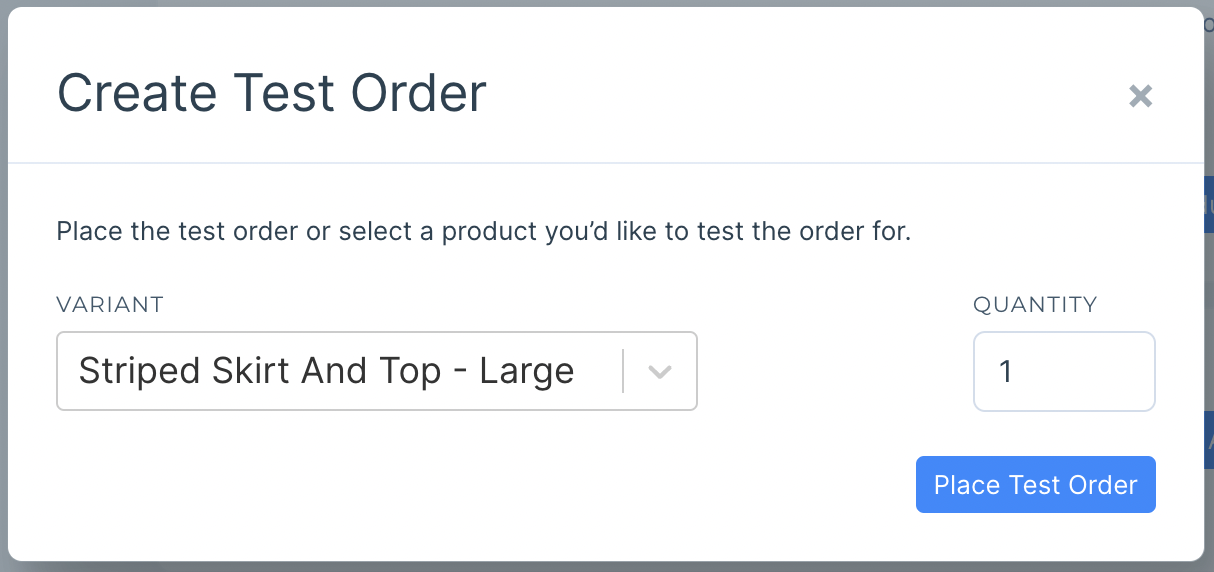
Task: Click the horizontal divider under the dialog header
Action: tap(600, 162)
